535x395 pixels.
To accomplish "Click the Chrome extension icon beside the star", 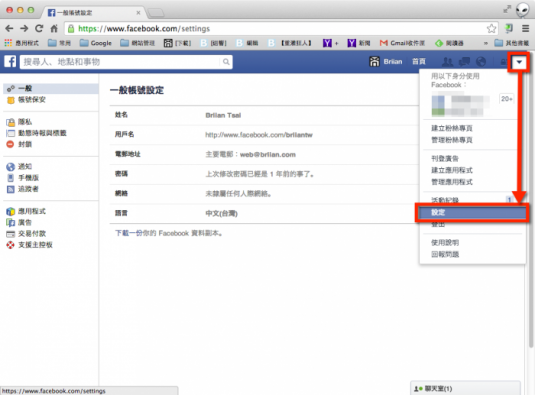I will click(509, 29).
